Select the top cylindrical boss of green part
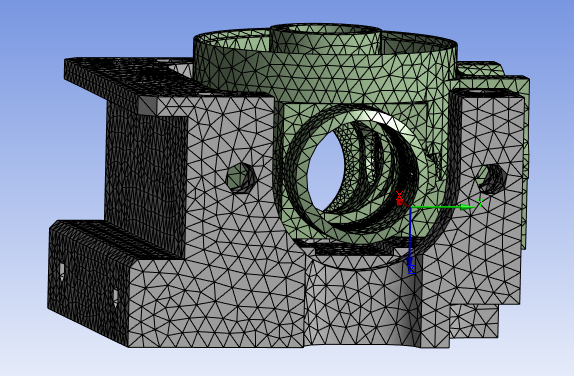574x376 pixels. point(325,38)
